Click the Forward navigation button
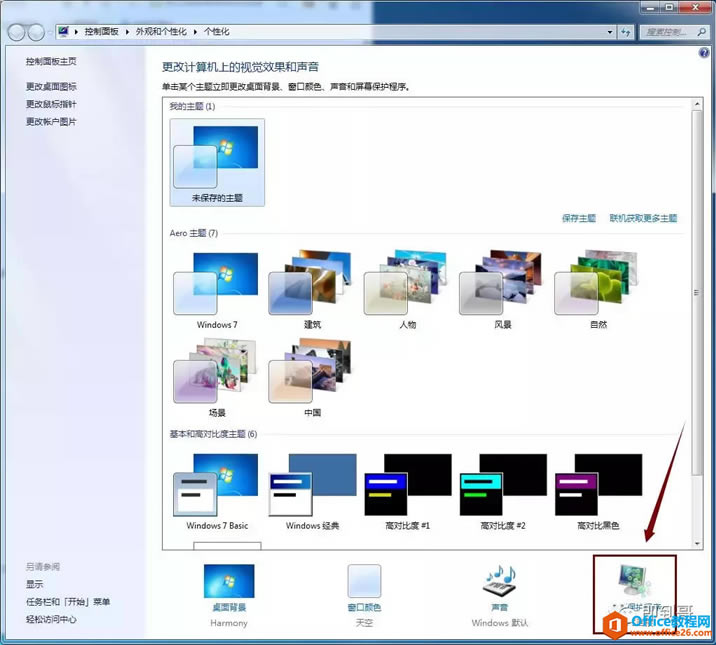The width and height of the screenshot is (716, 645). (36, 32)
